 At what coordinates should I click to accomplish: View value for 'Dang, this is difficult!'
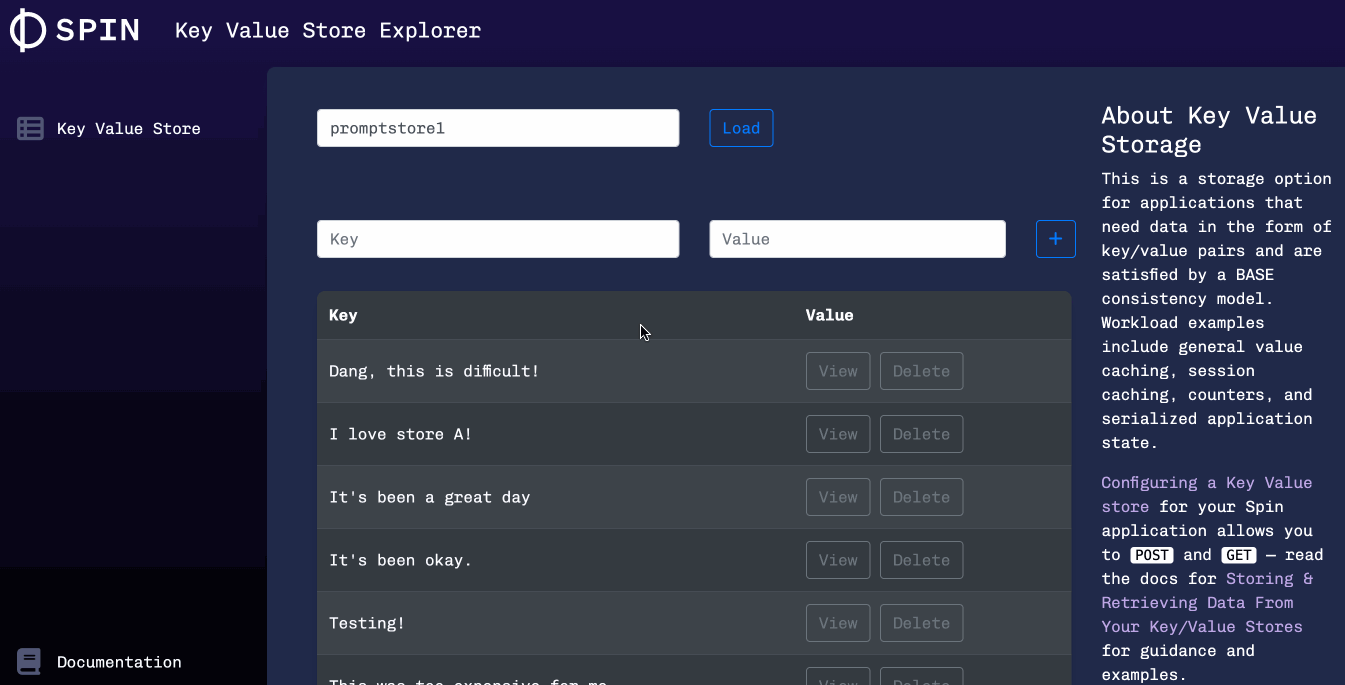pyautogui.click(x=838, y=371)
